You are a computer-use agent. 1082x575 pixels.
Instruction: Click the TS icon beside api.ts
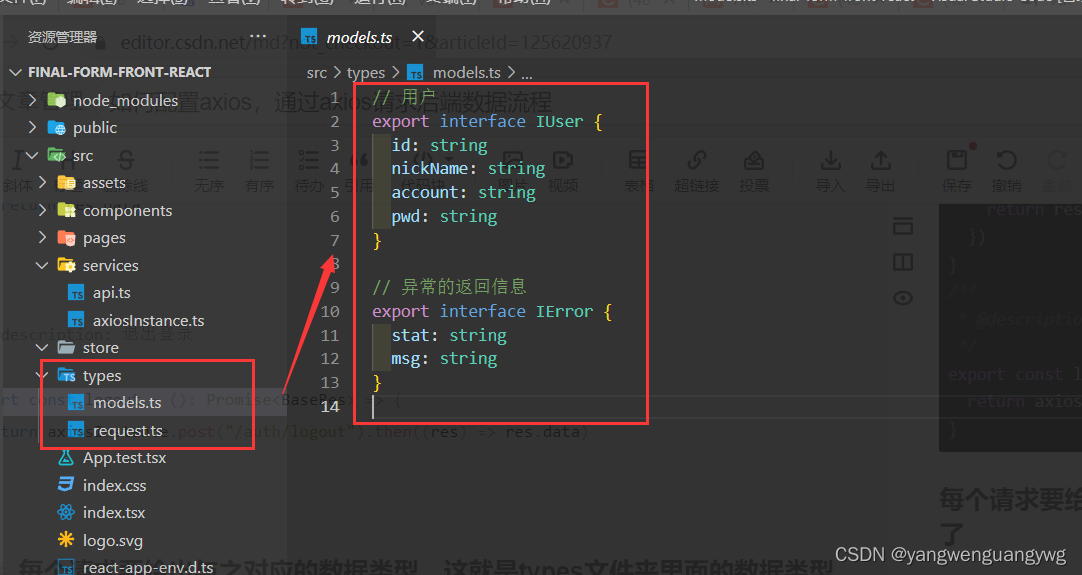tap(77, 293)
